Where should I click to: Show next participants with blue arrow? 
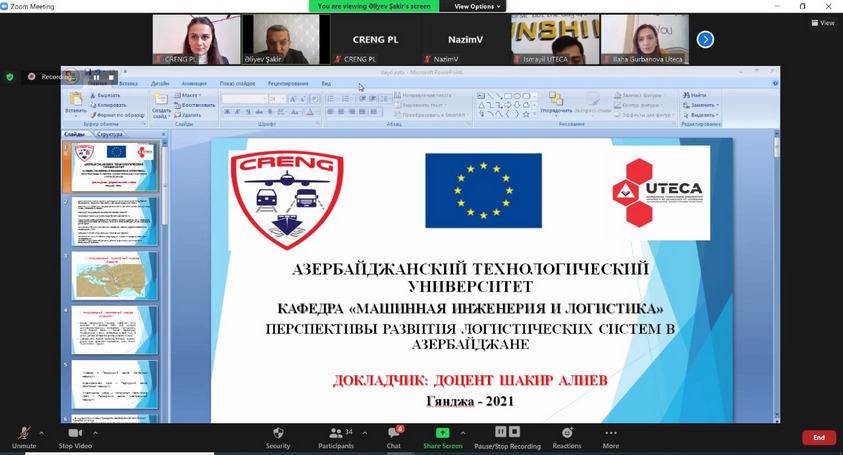tap(705, 39)
